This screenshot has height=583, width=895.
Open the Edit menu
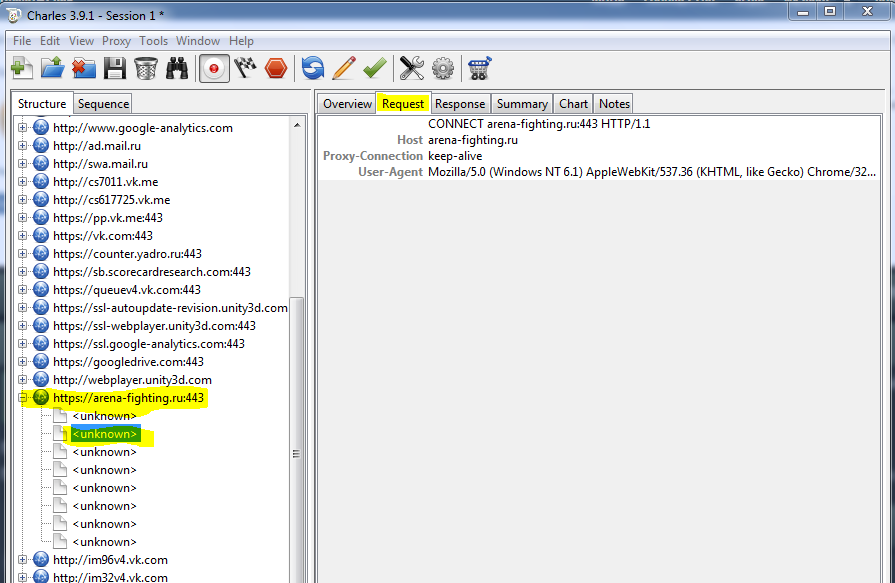point(50,41)
